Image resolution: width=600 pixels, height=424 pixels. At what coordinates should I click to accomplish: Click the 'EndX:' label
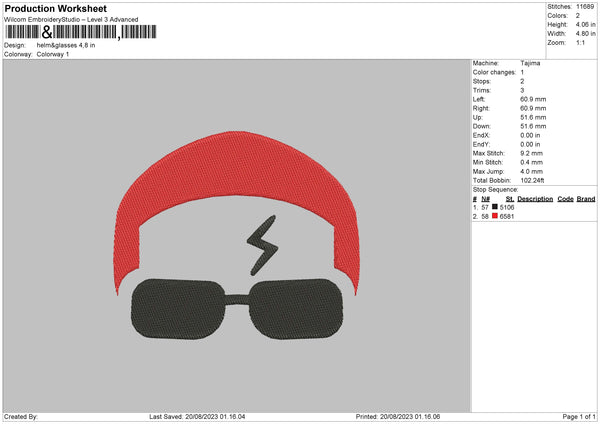click(x=481, y=135)
